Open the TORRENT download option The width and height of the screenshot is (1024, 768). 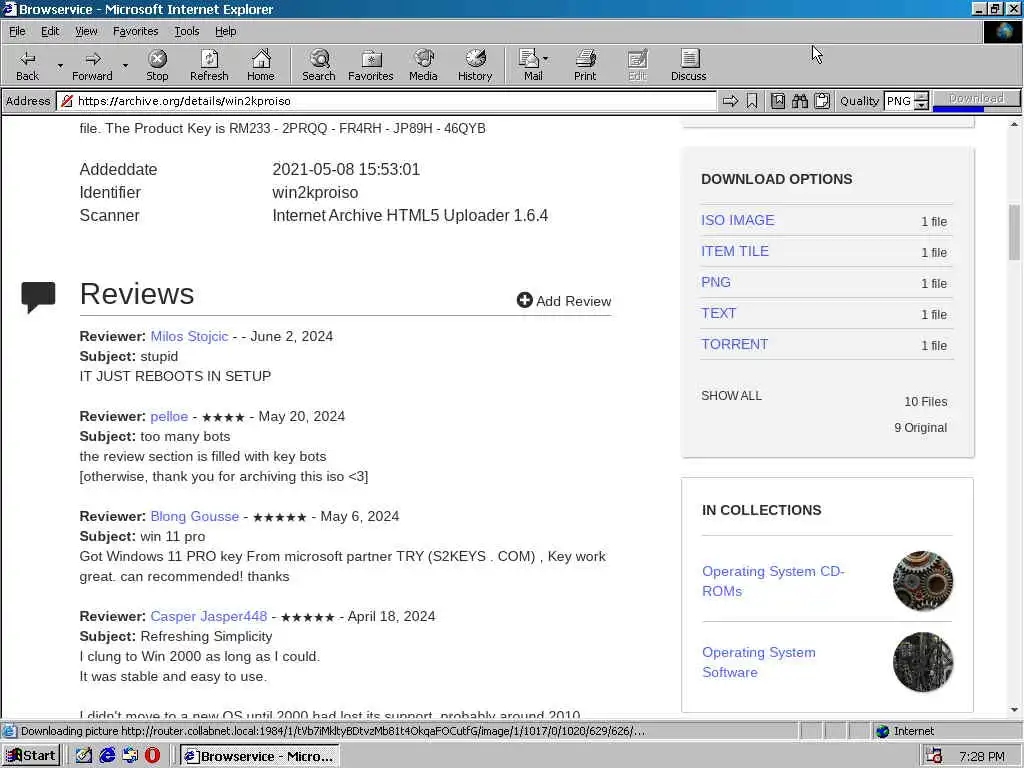pos(734,344)
